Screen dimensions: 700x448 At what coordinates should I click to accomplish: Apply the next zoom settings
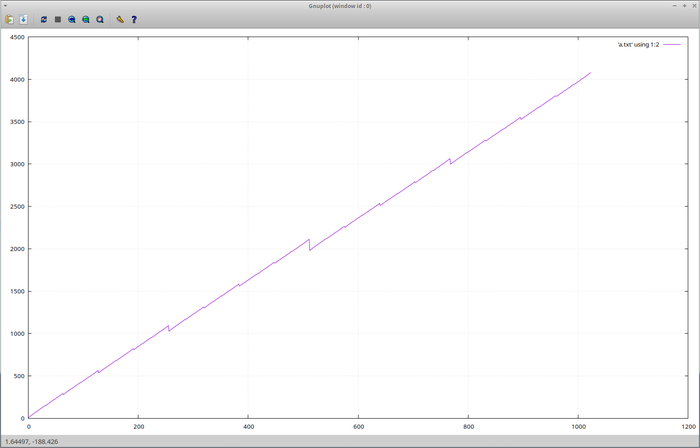tap(86, 19)
